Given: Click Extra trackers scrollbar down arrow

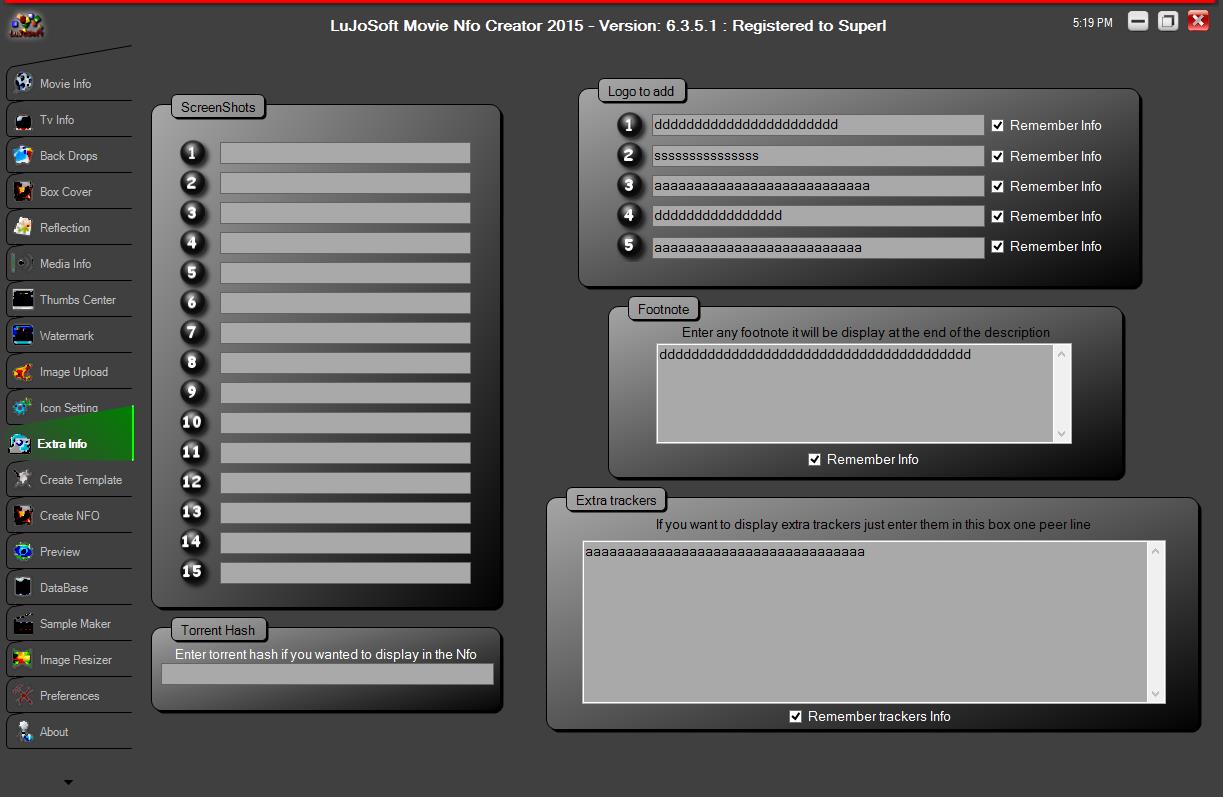Looking at the screenshot, I should [x=1156, y=693].
